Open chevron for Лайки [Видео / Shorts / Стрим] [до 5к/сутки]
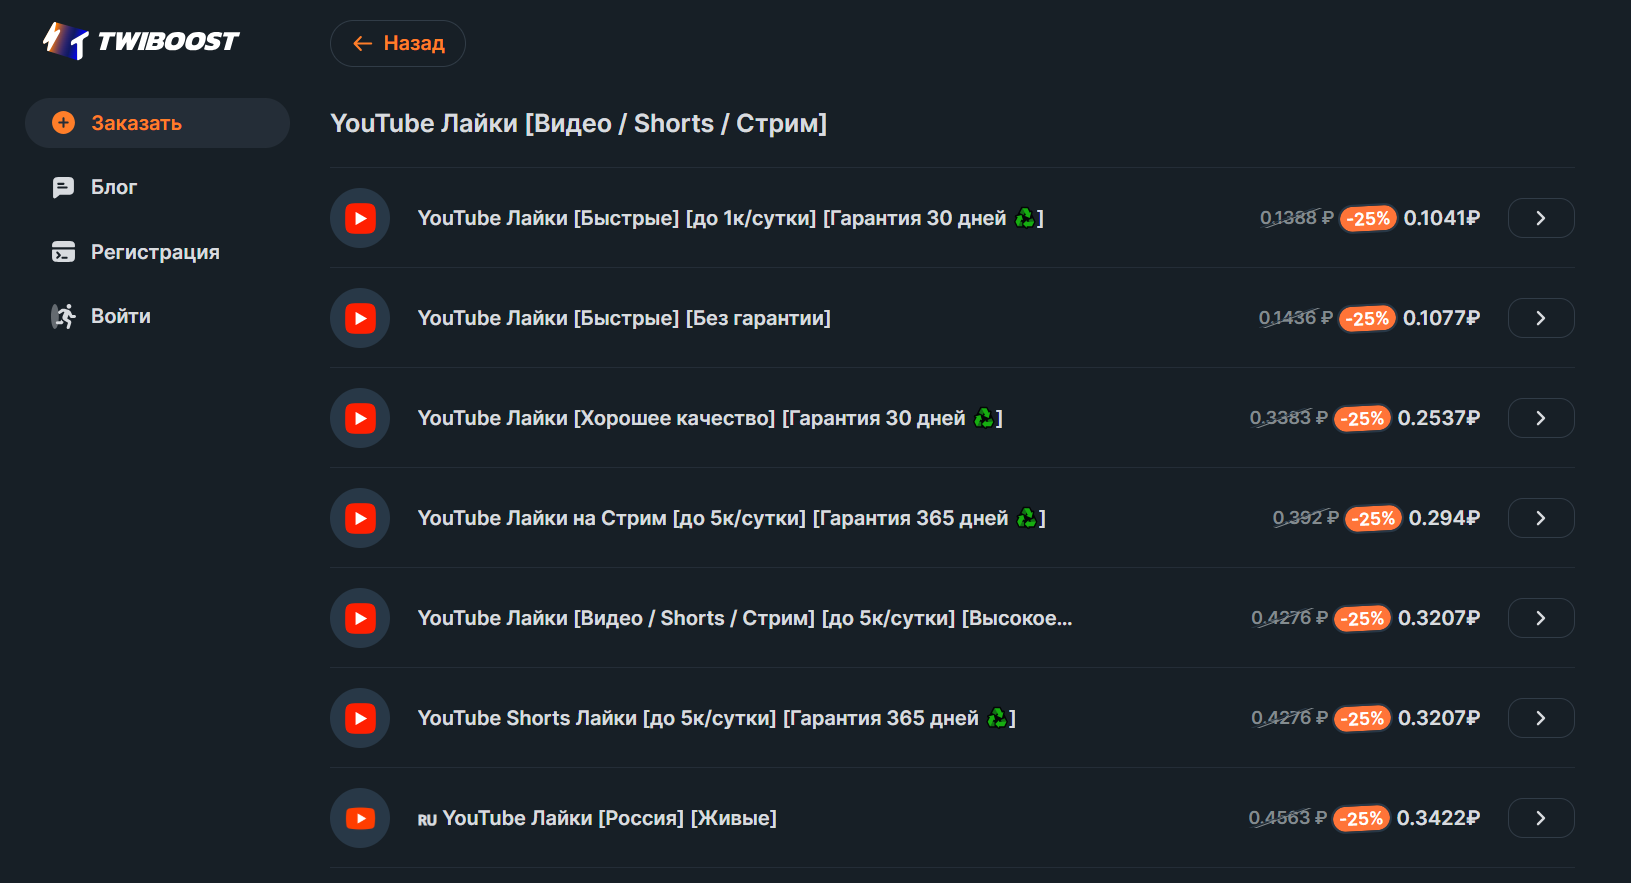The width and height of the screenshot is (1631, 883). [1541, 618]
